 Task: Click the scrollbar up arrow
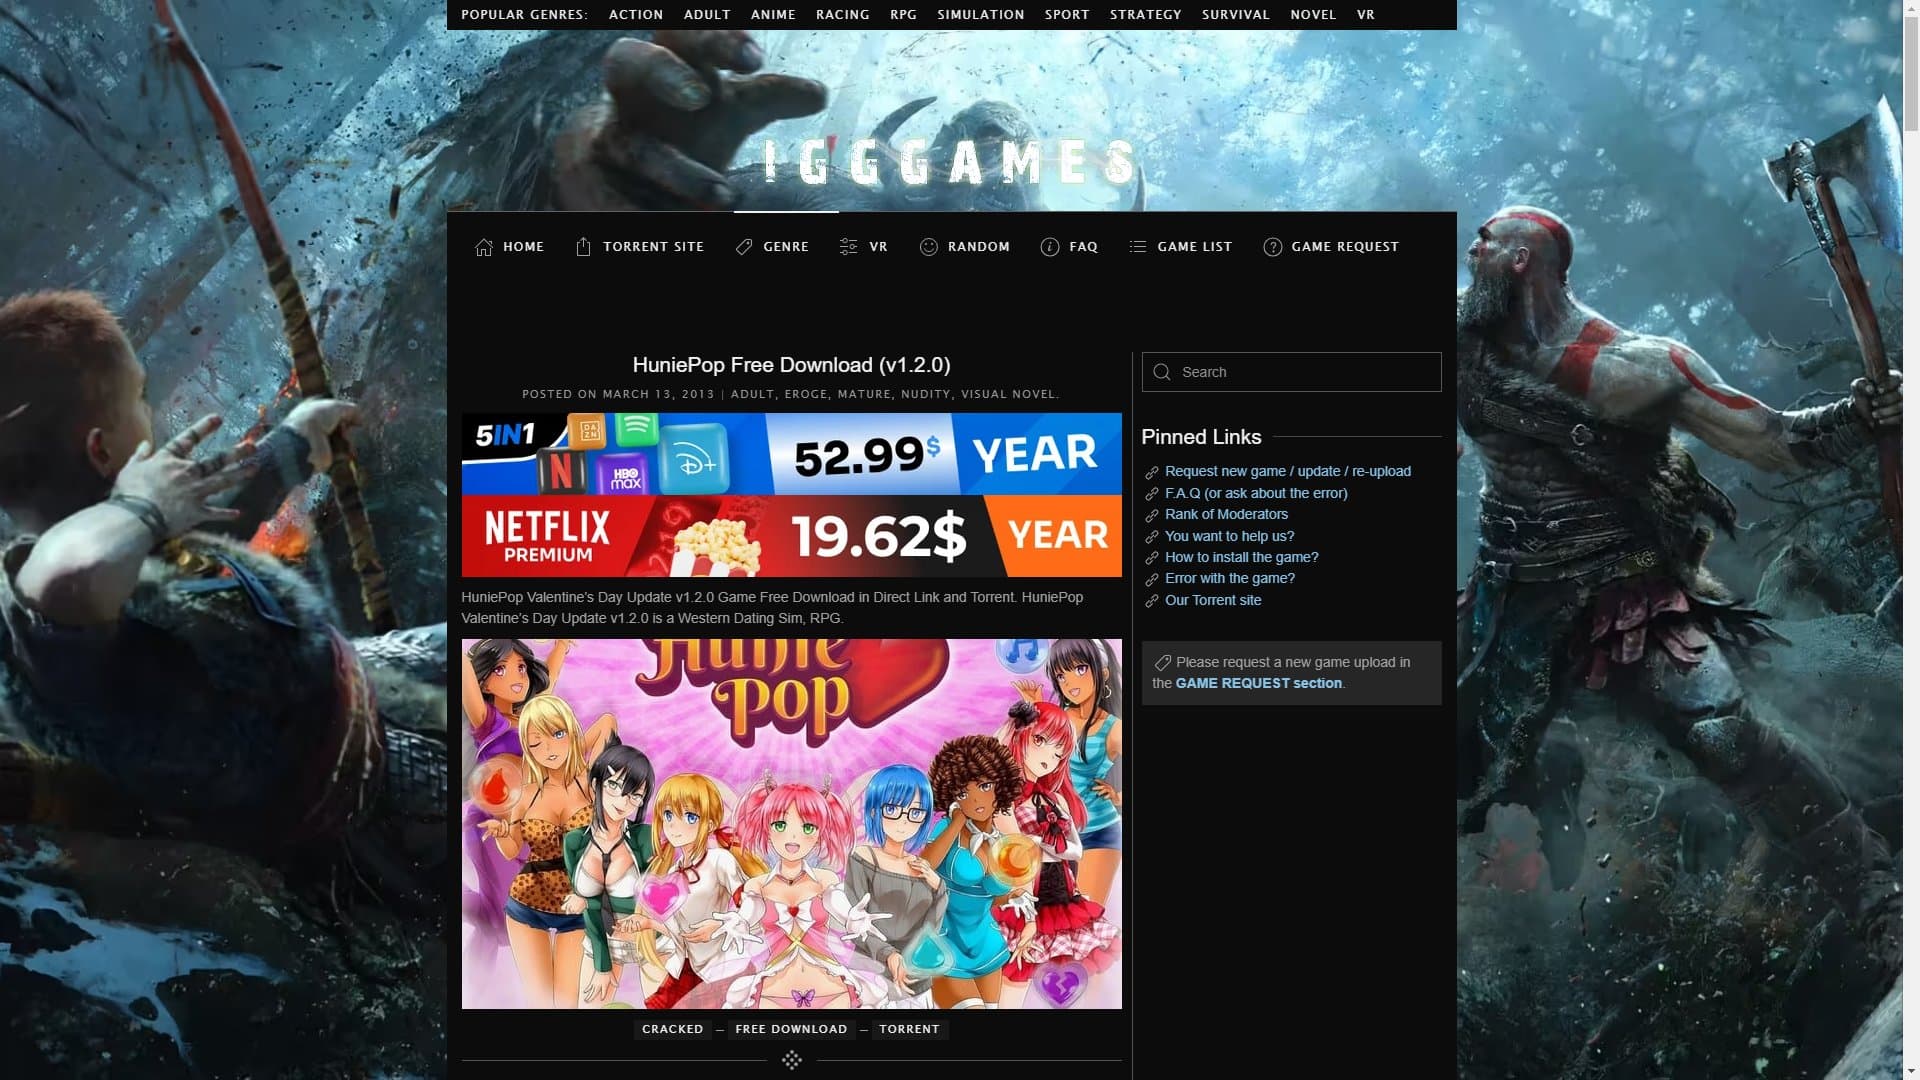pos(1911,8)
